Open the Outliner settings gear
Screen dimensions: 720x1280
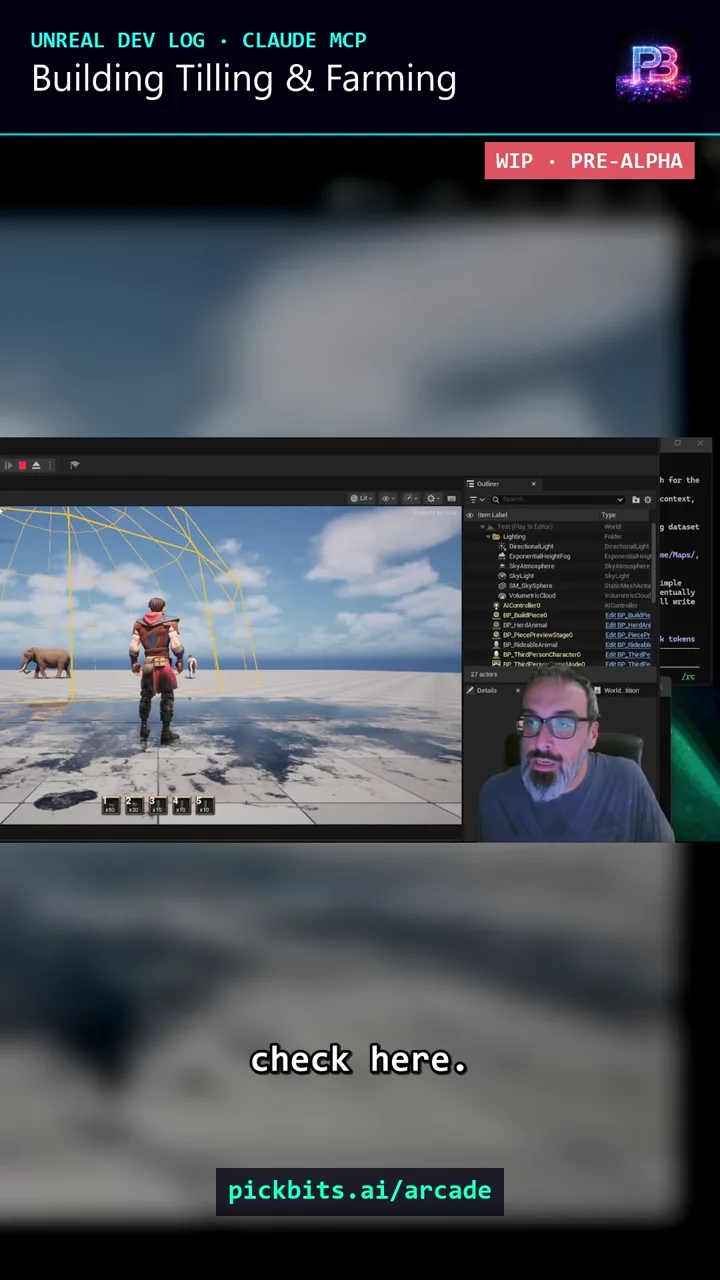[x=648, y=499]
